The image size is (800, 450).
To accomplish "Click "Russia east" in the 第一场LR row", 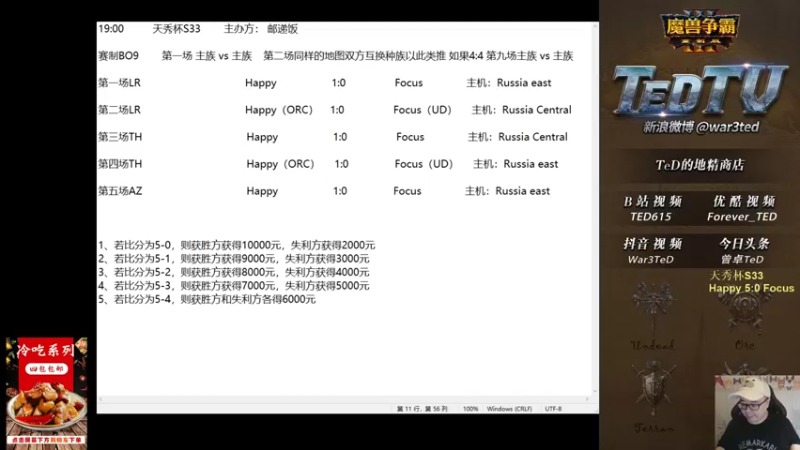I will 524,83.
